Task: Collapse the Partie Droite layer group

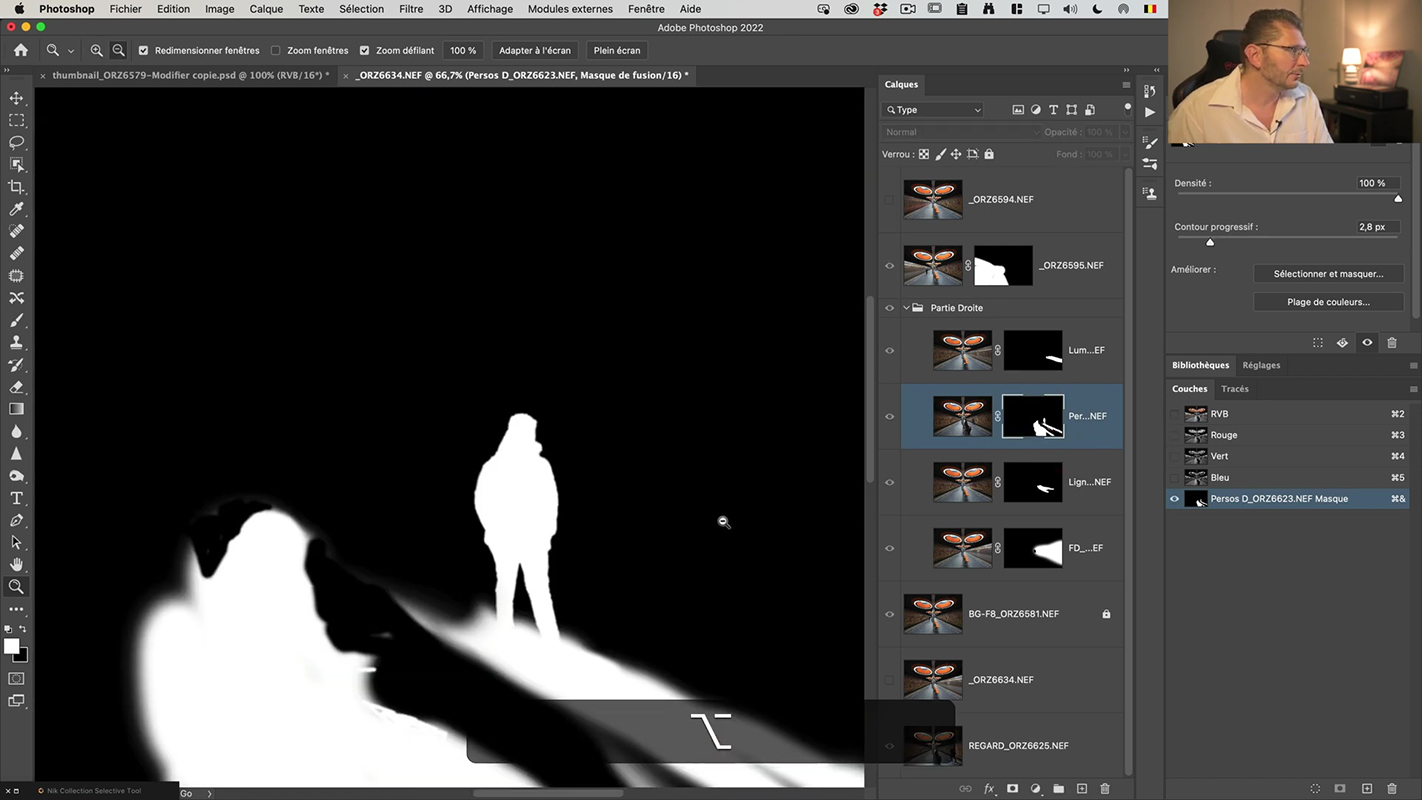Action: tap(906, 308)
